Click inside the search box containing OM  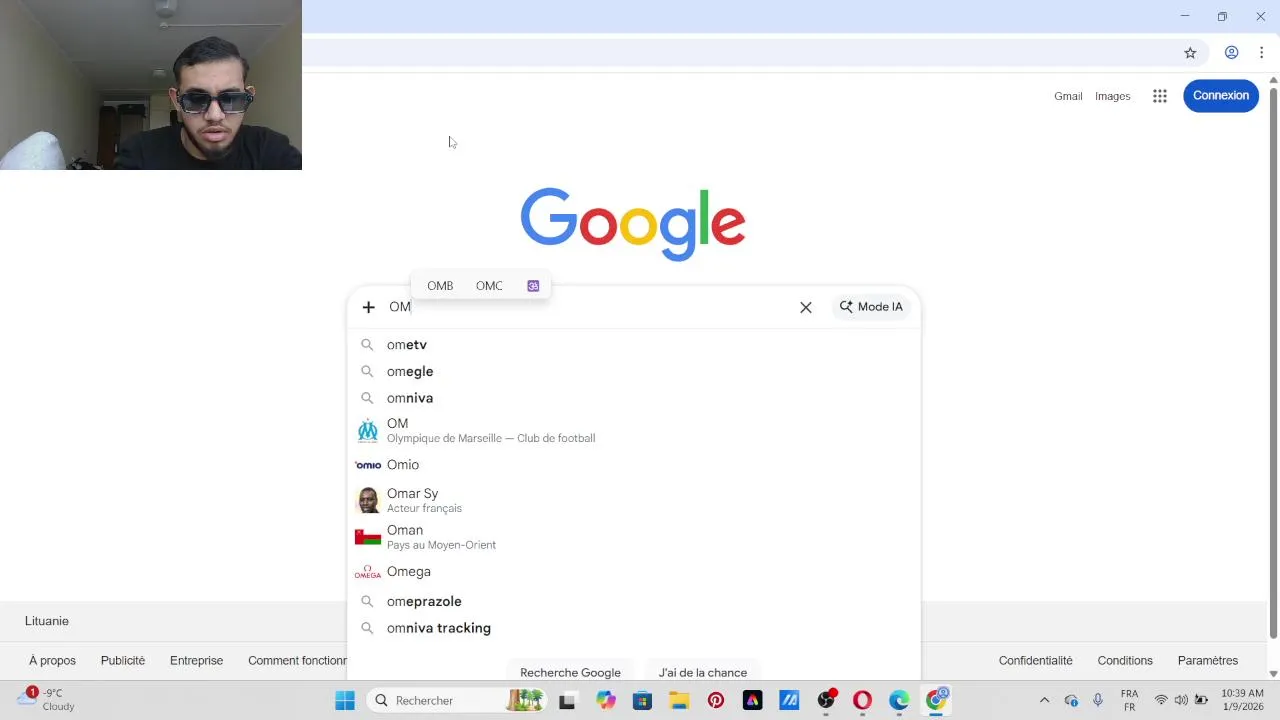(590, 307)
